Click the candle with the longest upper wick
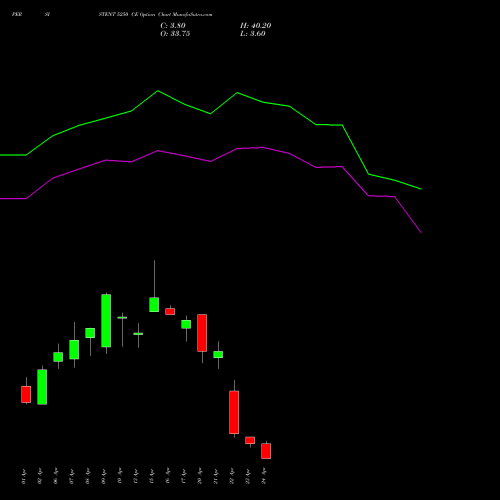 (x=154, y=304)
